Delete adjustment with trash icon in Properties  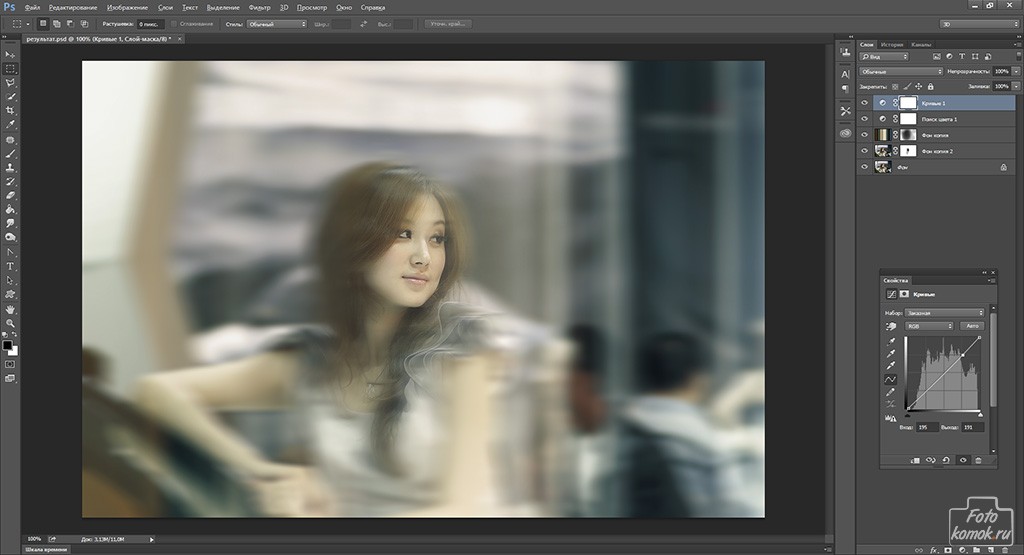click(978, 460)
